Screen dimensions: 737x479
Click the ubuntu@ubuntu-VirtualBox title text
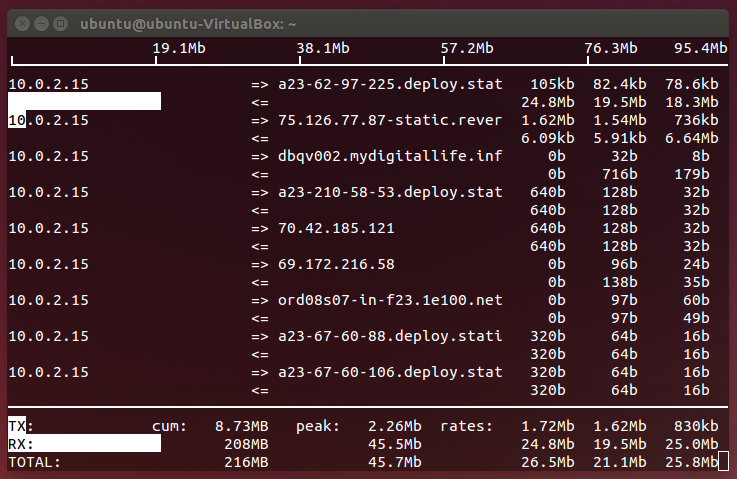point(188,24)
